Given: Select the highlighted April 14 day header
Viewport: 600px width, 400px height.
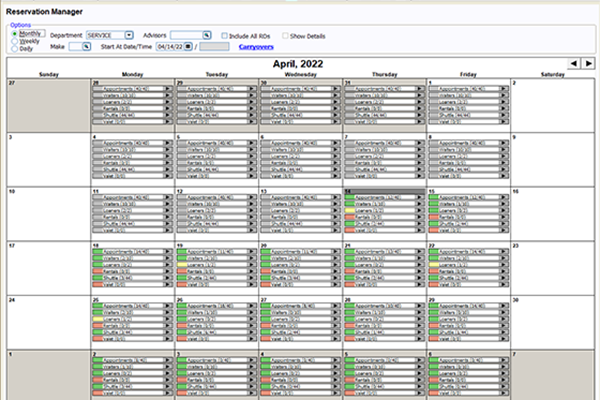Looking at the screenshot, I should [384, 191].
